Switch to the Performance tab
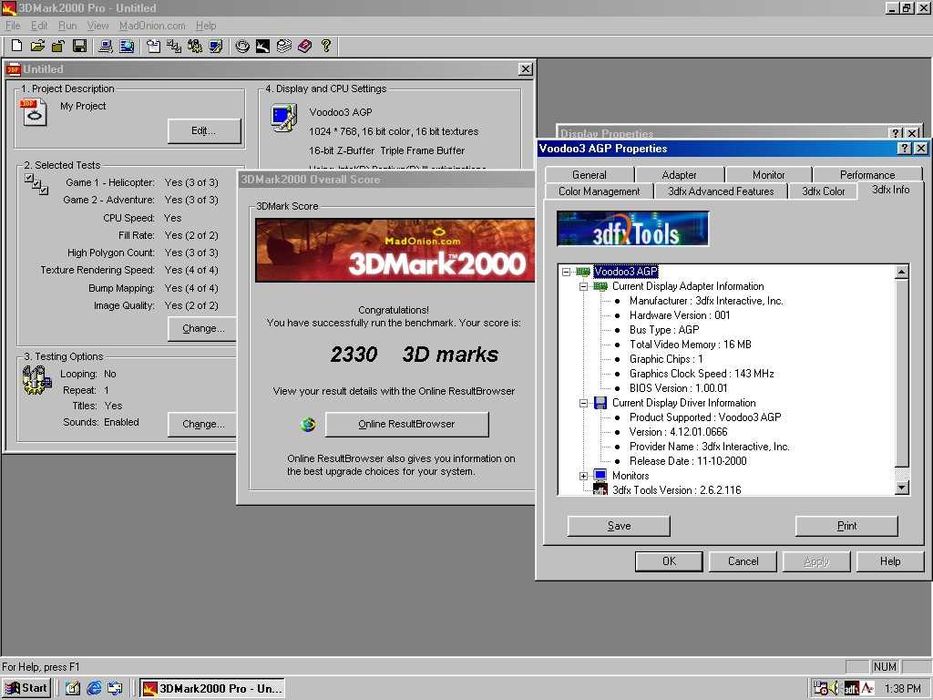 click(x=867, y=175)
